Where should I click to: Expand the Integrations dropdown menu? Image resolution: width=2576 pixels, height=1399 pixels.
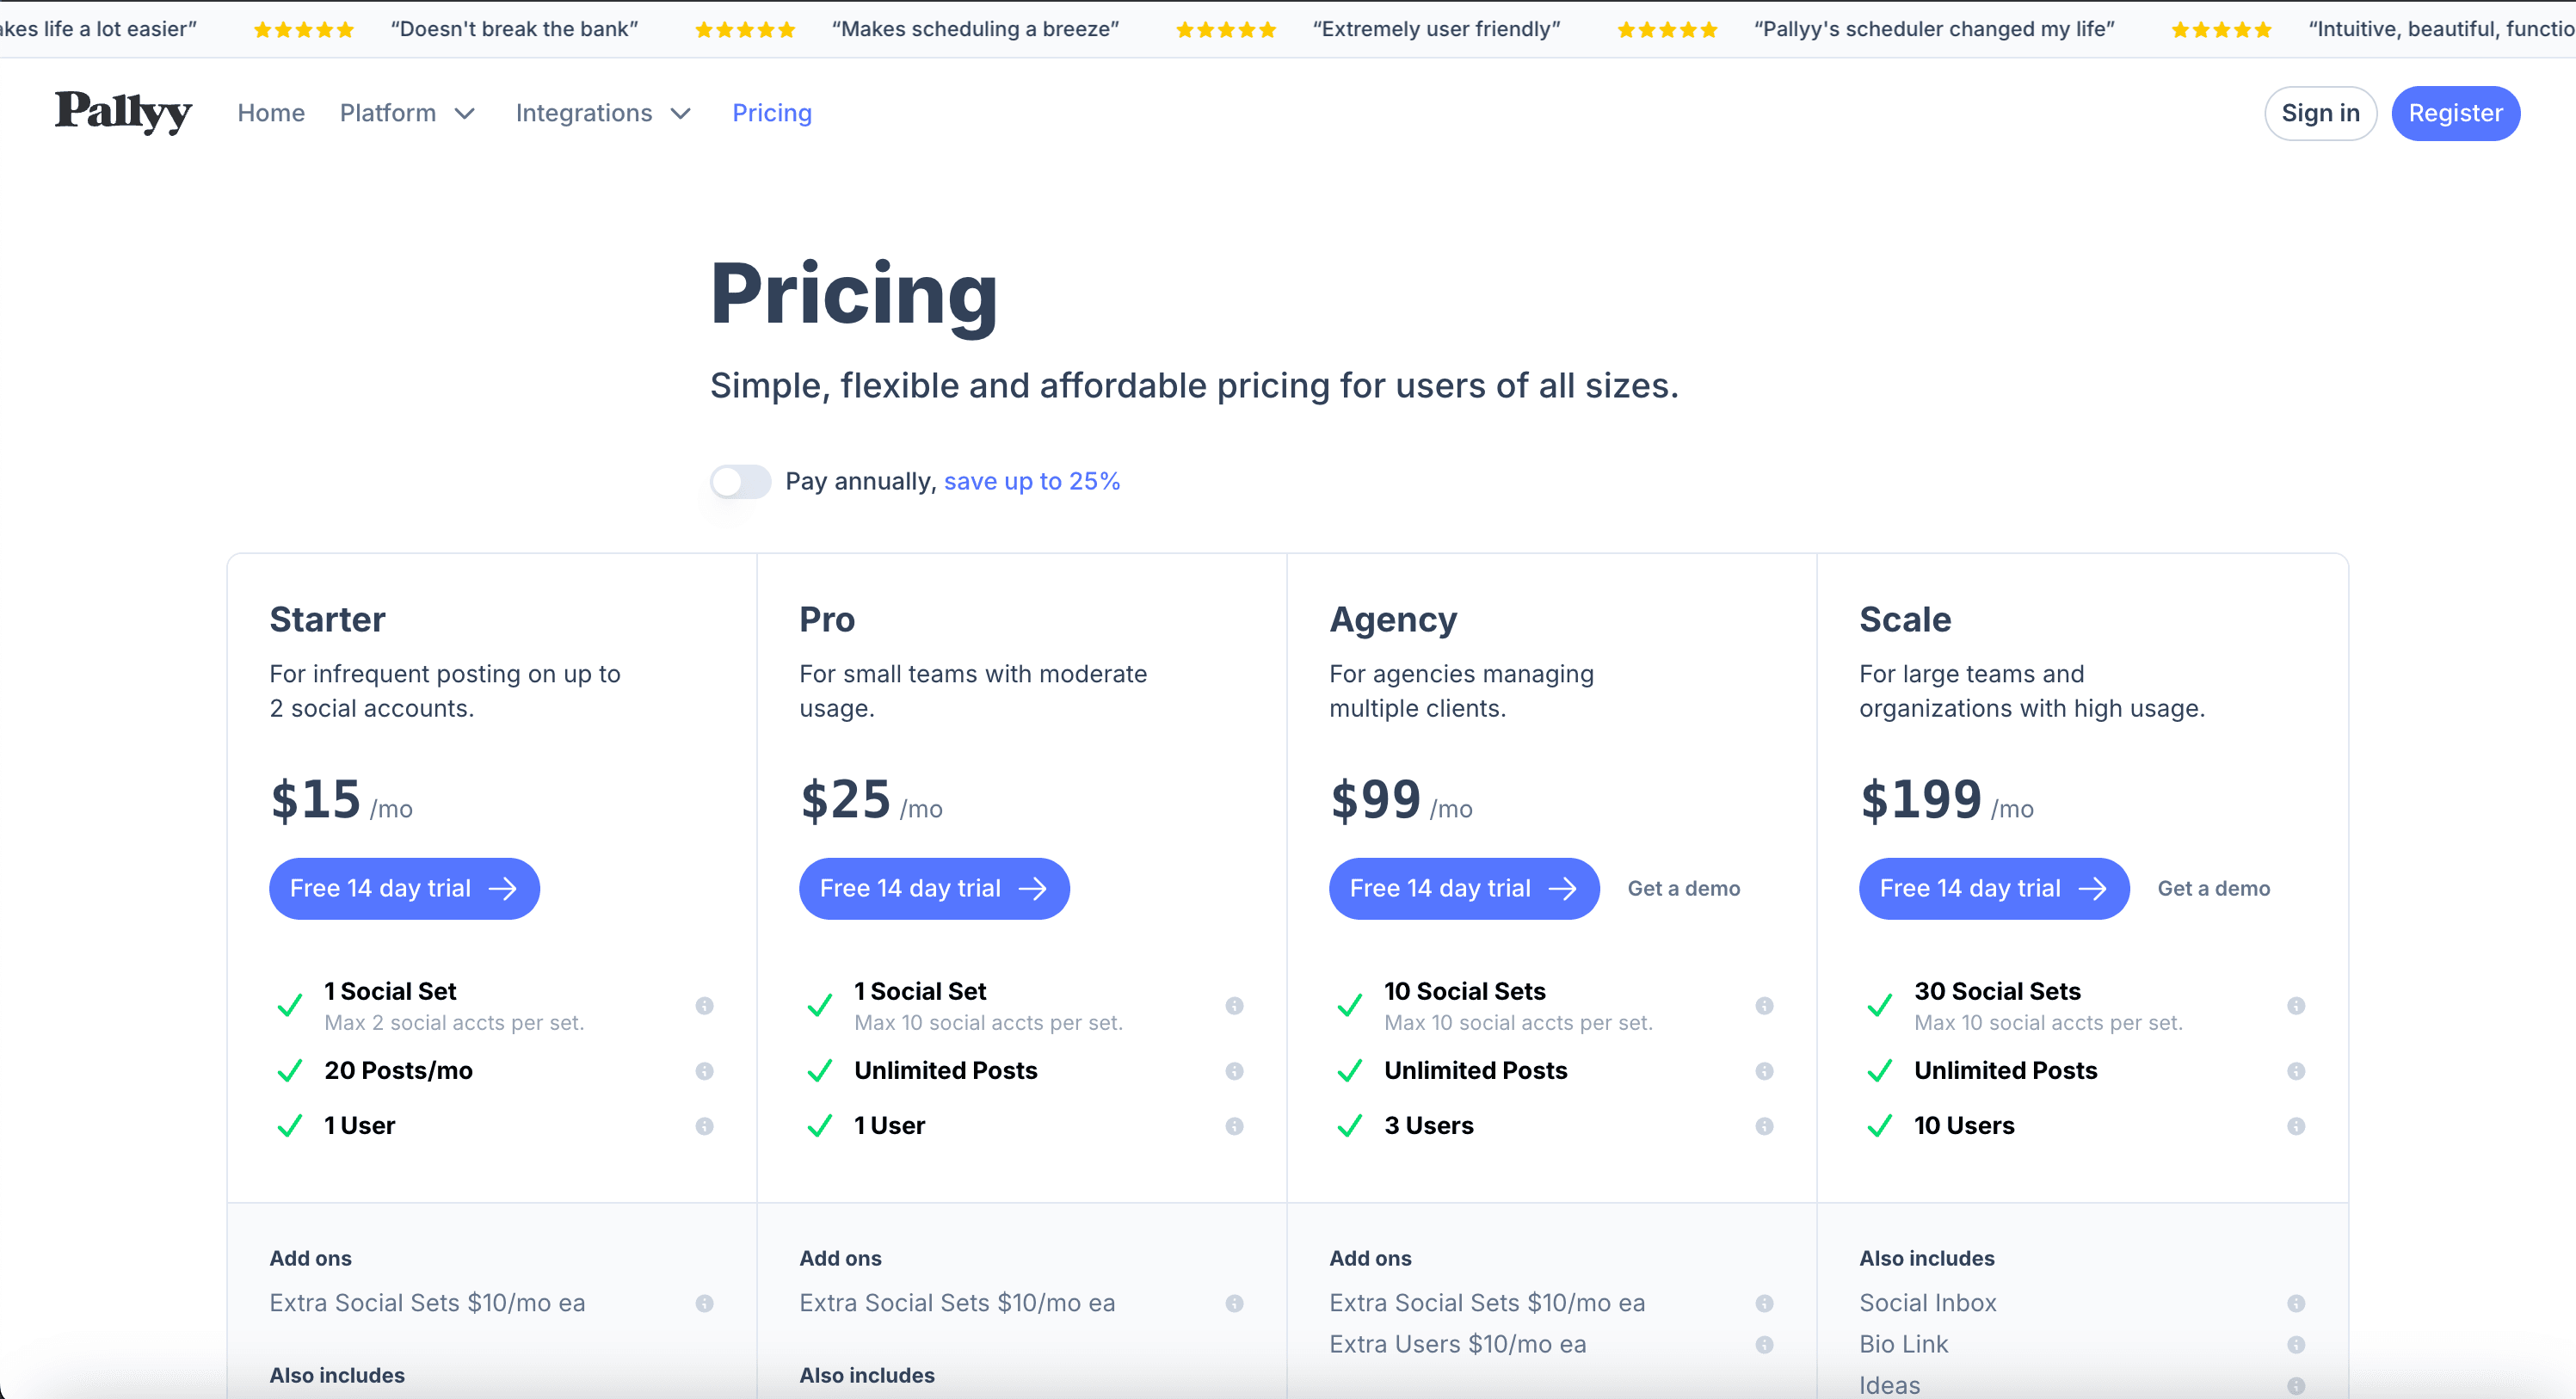point(603,113)
